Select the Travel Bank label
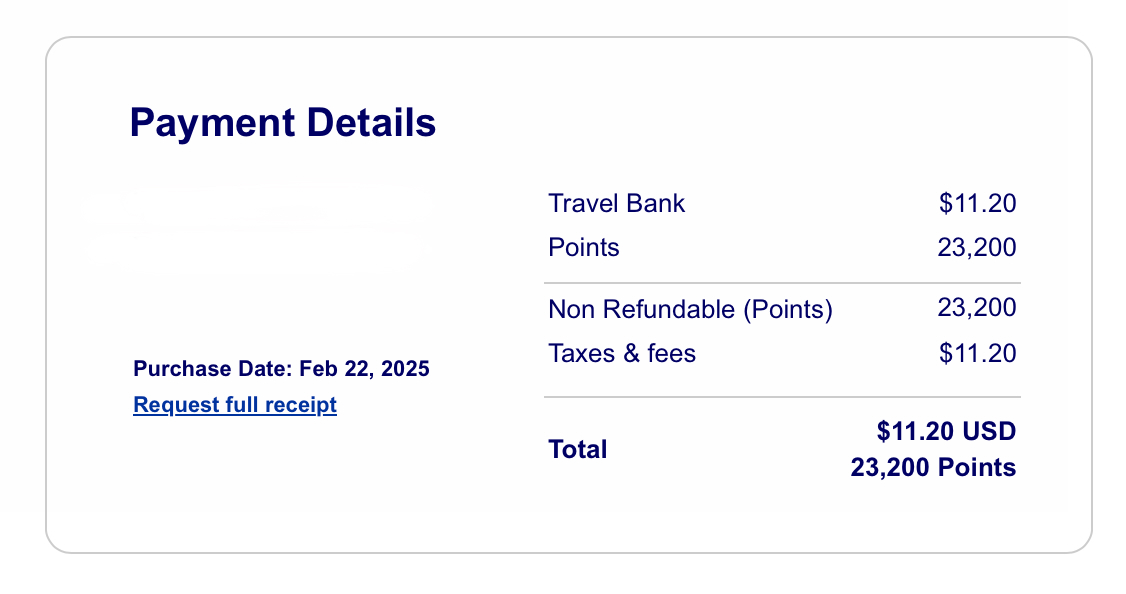This screenshot has height=594, width=1126. pos(617,204)
